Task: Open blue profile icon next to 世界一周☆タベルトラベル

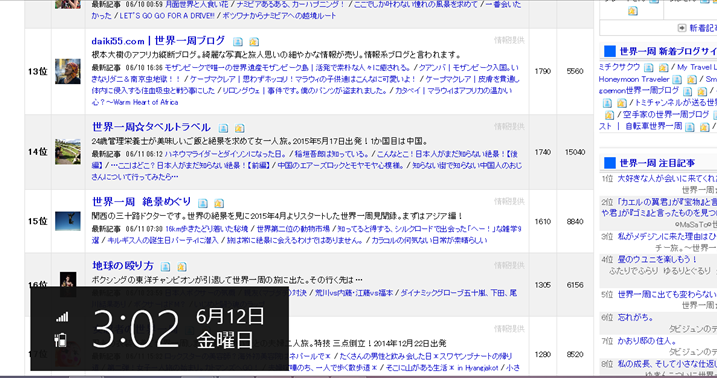Action: pos(223,128)
